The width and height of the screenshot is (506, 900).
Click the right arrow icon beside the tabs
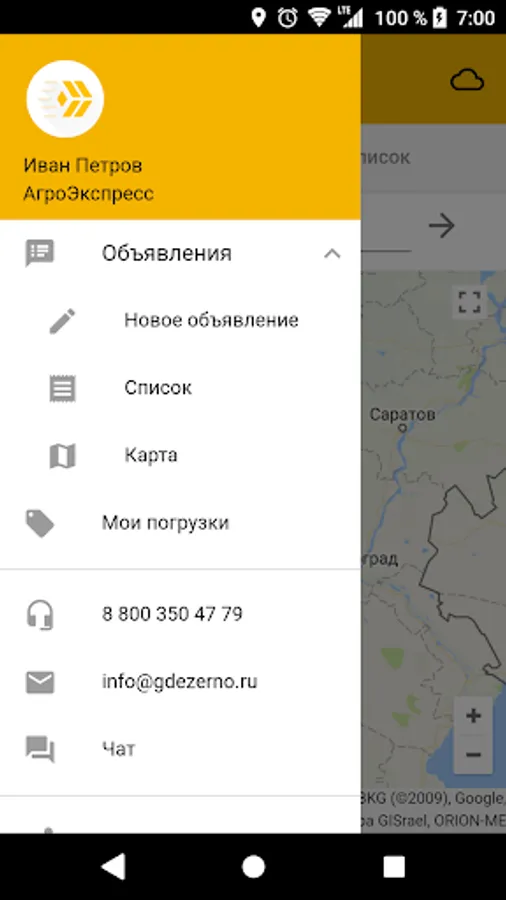[x=442, y=226]
